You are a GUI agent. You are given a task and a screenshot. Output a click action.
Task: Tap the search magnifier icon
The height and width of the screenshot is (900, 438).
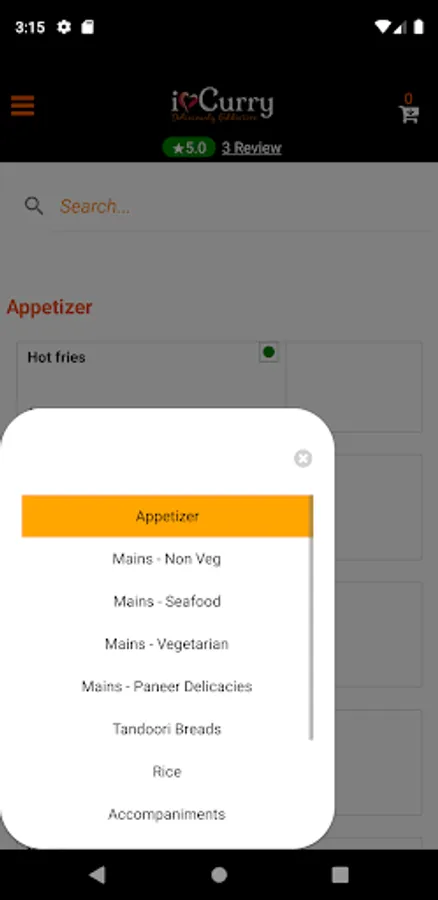point(34,205)
